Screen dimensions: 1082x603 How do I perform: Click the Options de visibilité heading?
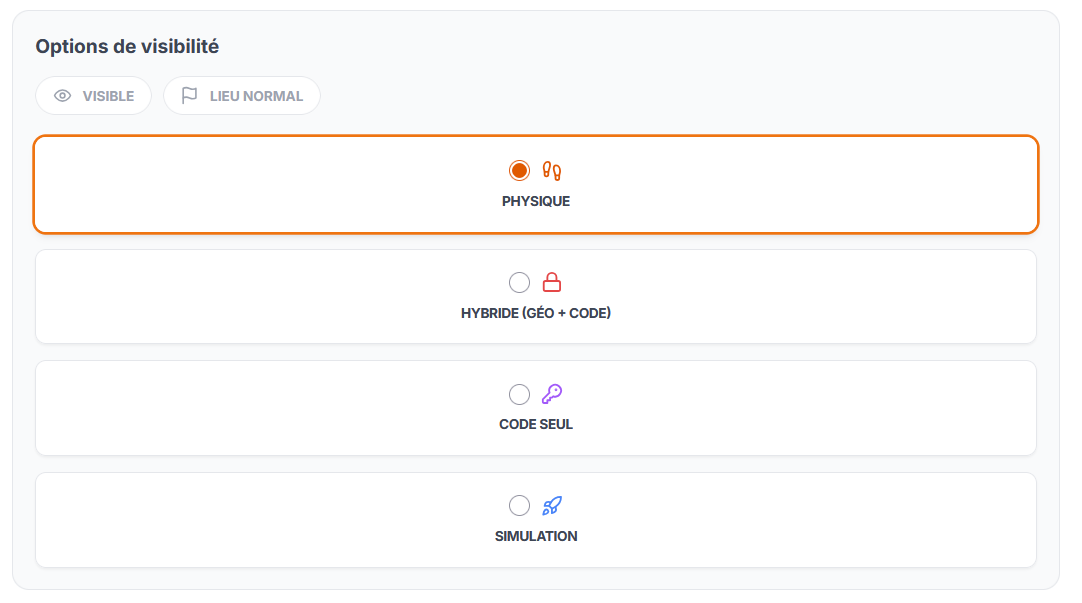click(x=127, y=46)
